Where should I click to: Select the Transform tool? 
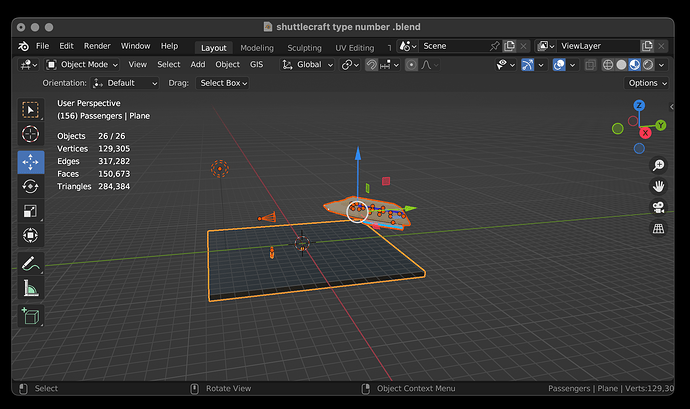(30, 235)
